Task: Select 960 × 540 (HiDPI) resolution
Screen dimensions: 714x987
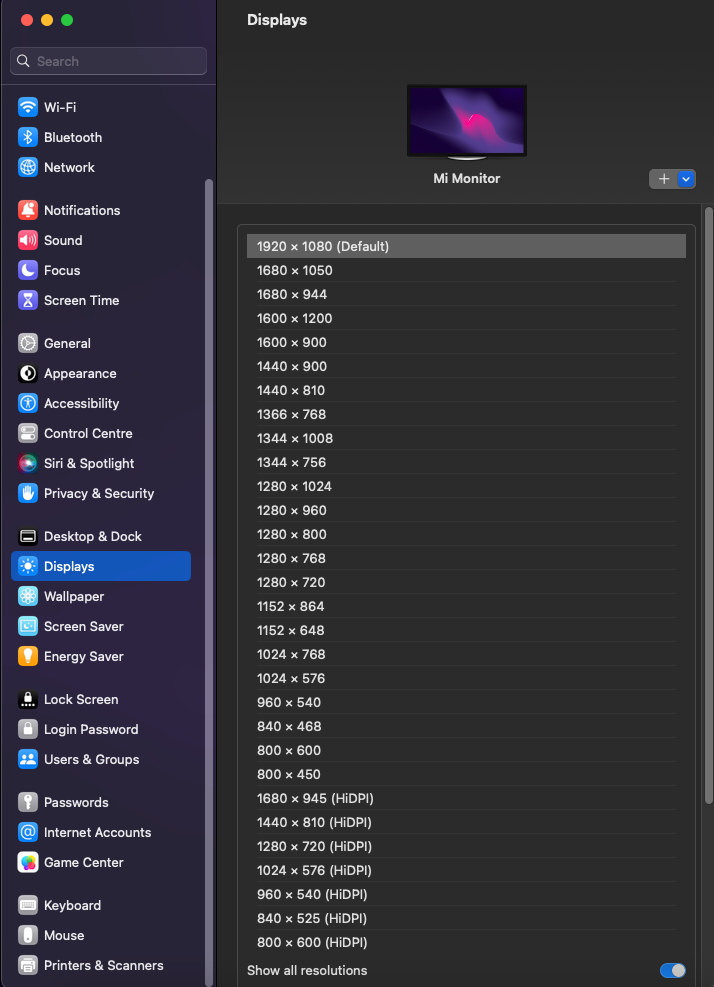Action: point(466,894)
